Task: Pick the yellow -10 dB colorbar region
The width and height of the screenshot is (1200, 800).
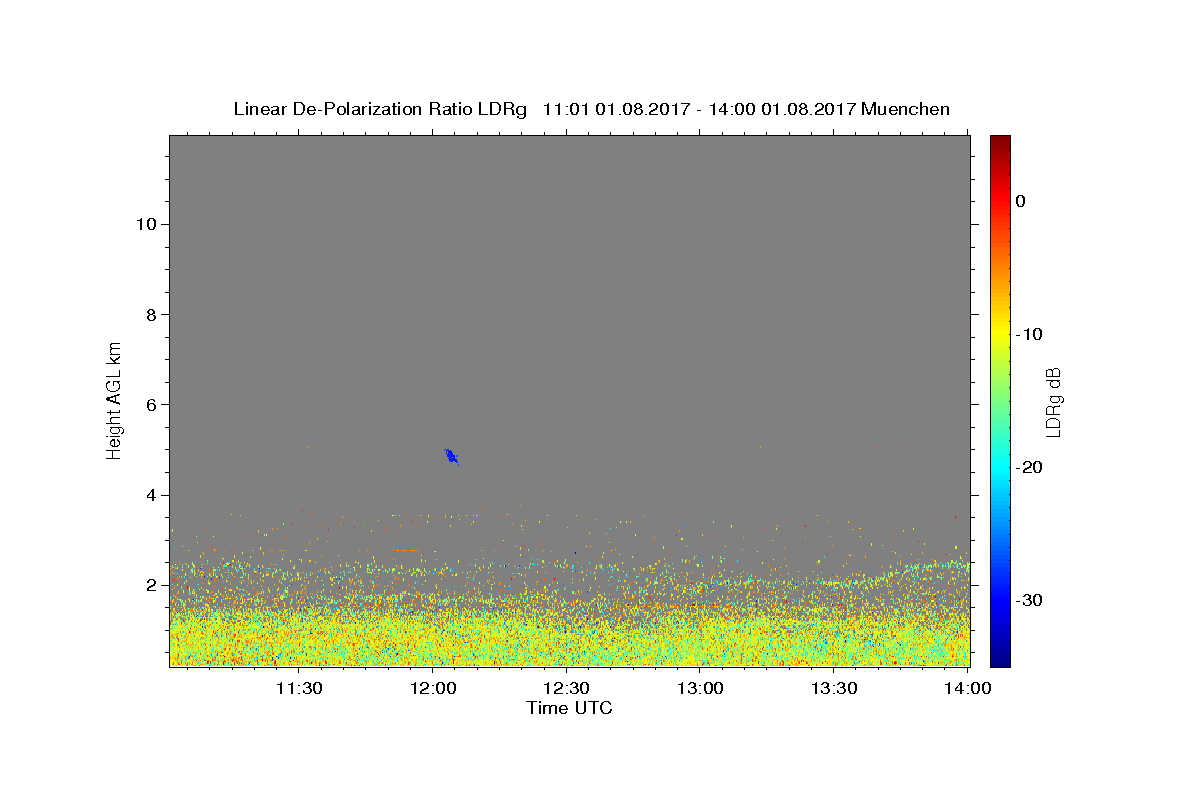Action: coord(1000,334)
